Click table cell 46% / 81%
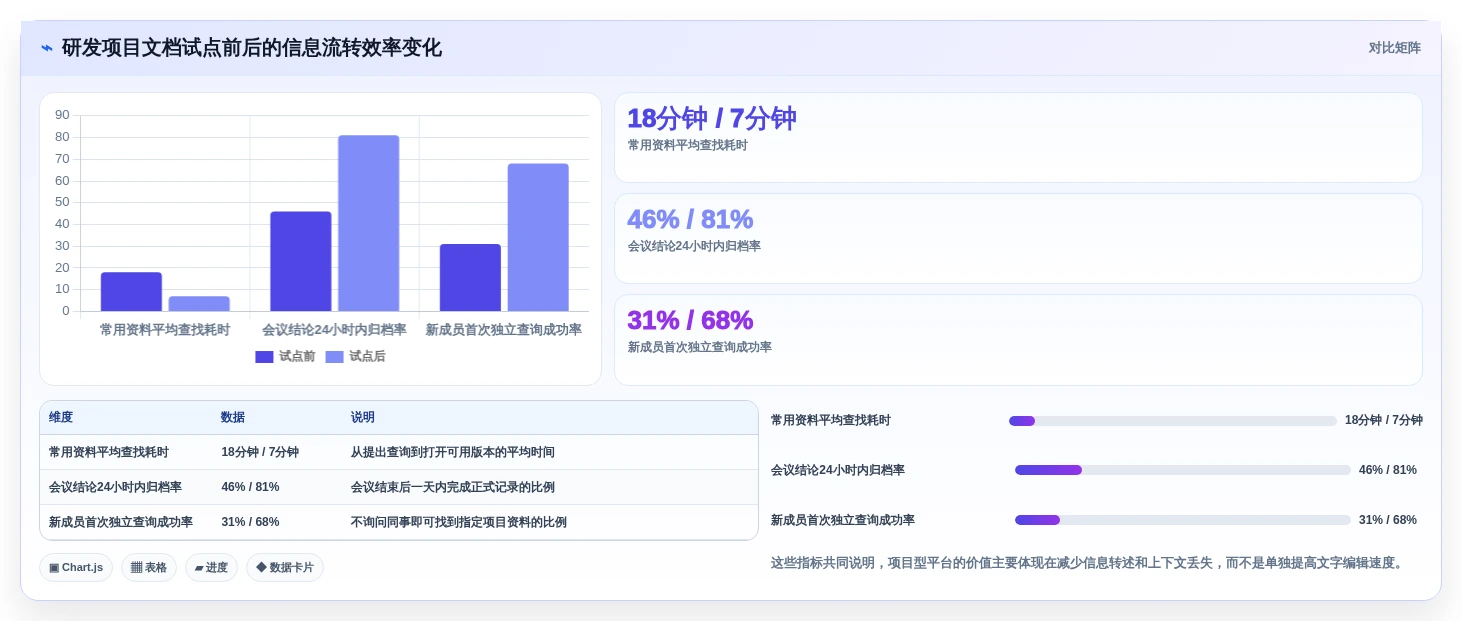 (x=250, y=487)
